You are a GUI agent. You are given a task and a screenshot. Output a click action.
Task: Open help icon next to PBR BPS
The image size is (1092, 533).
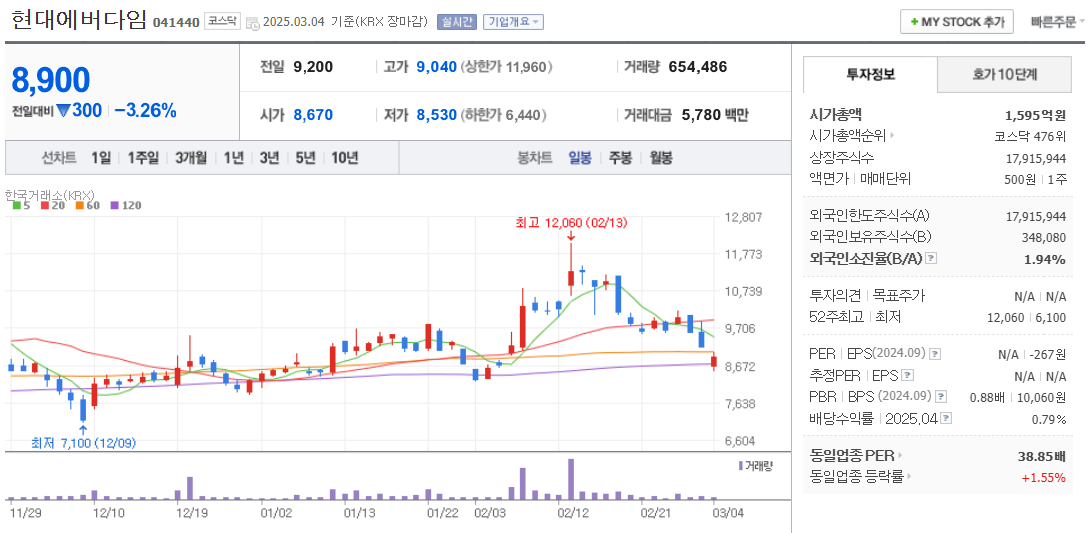pos(941,397)
